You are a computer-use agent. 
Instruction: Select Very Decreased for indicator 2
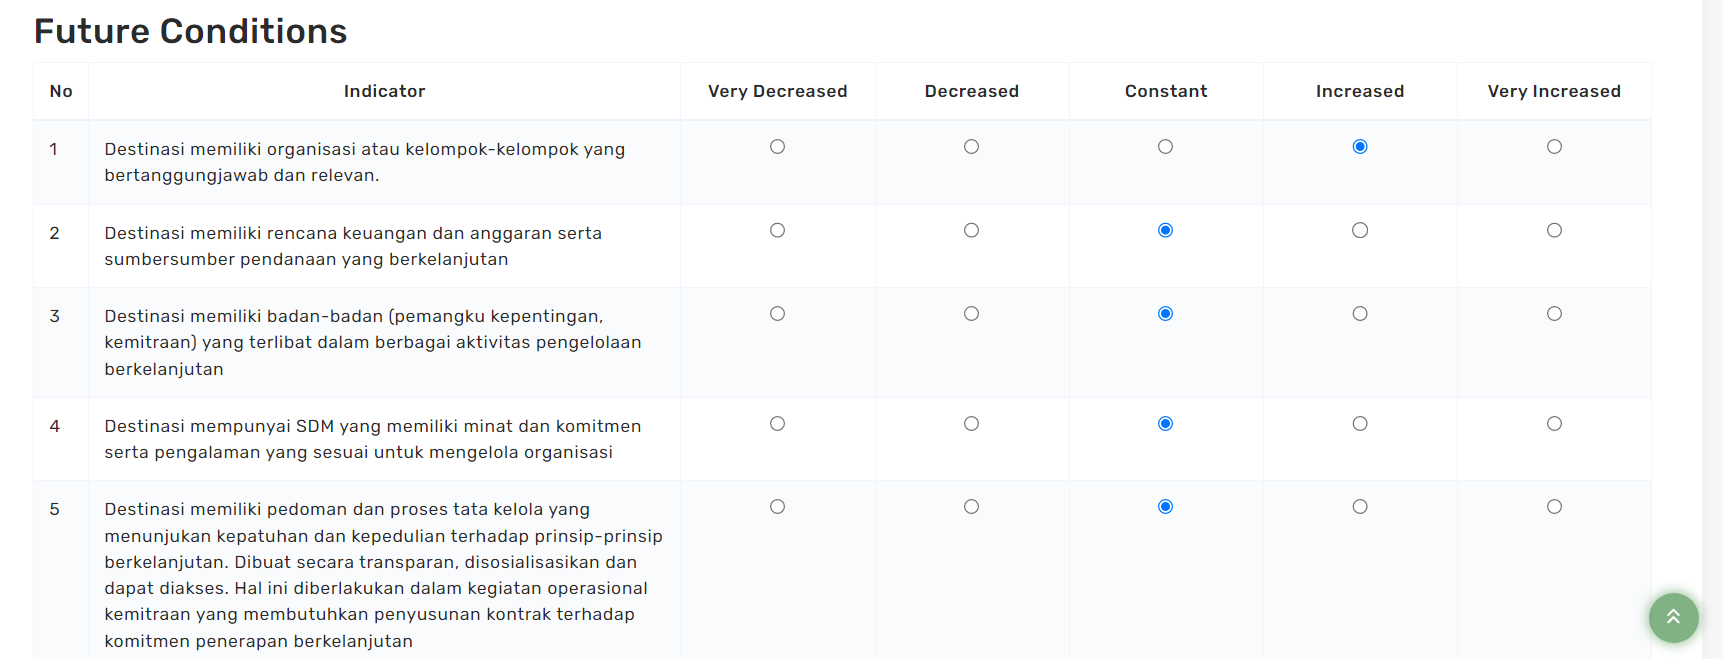tap(777, 231)
